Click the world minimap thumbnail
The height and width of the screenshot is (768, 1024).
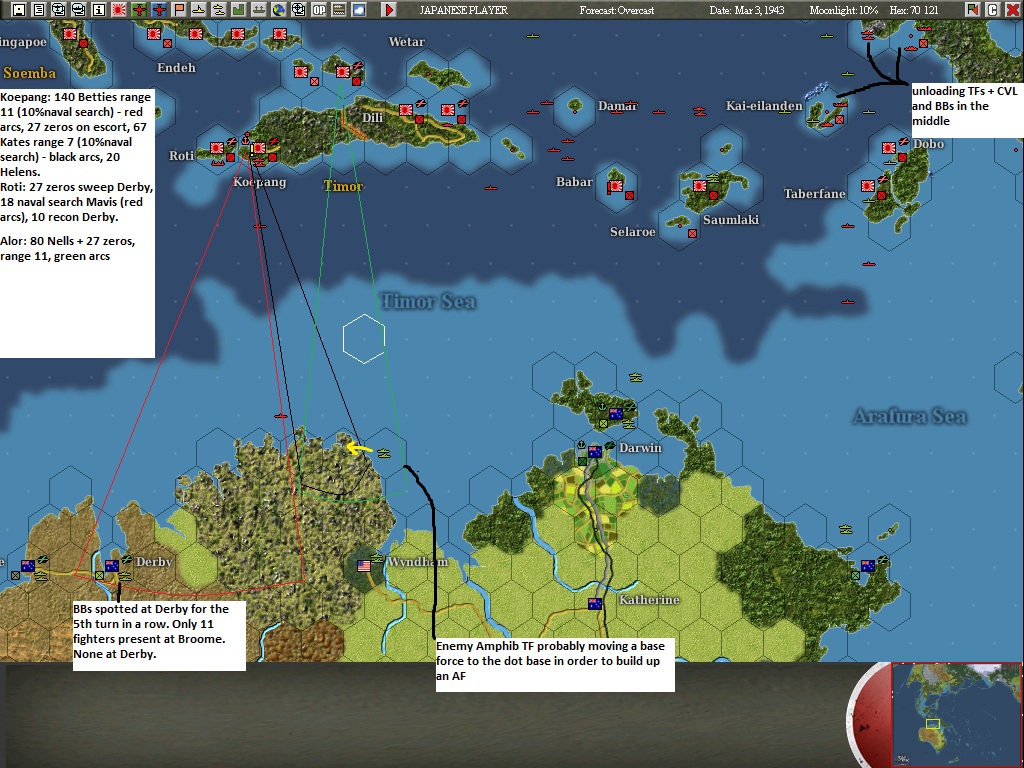pos(955,714)
